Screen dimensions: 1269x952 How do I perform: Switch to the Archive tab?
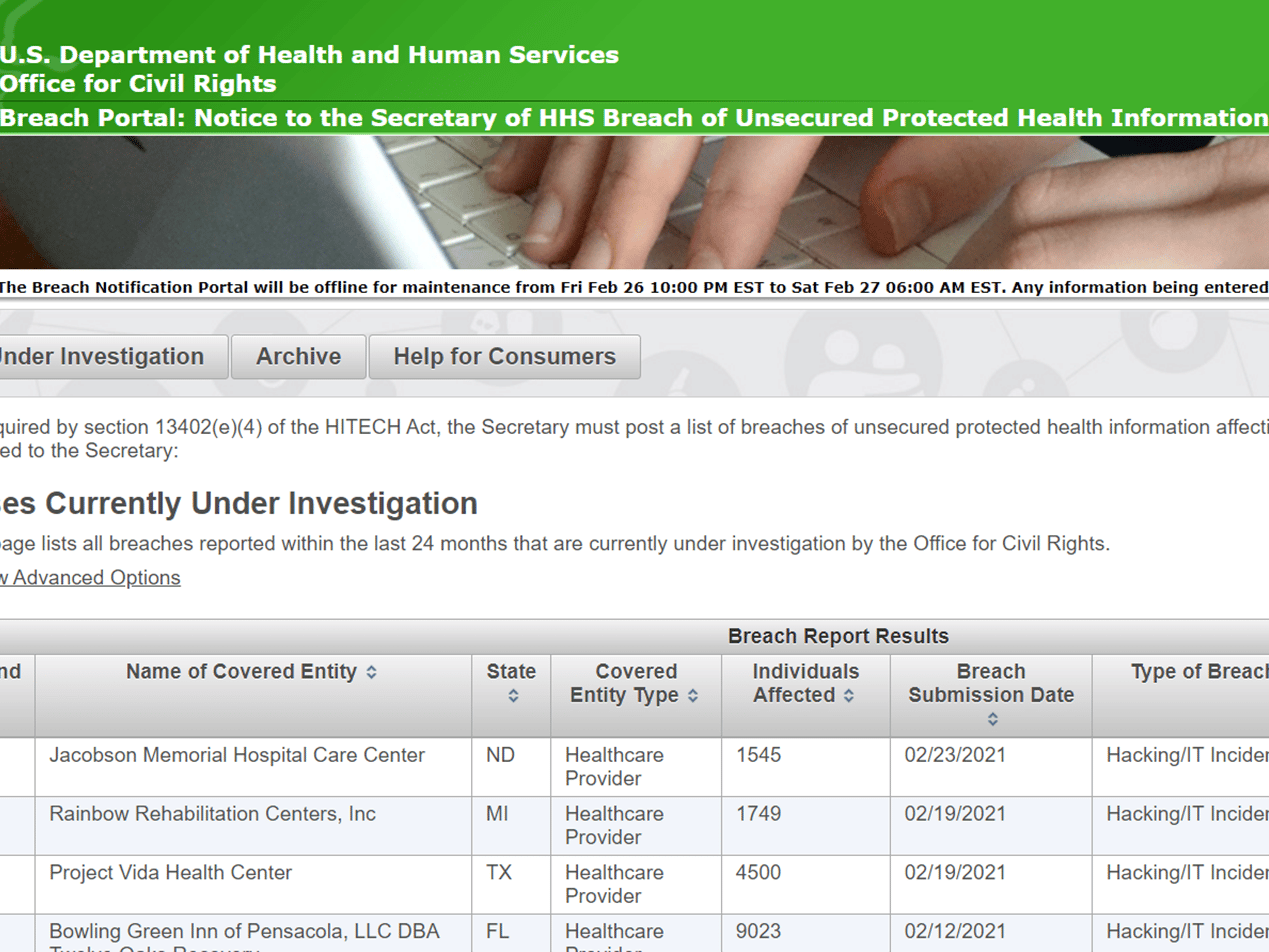(x=298, y=357)
